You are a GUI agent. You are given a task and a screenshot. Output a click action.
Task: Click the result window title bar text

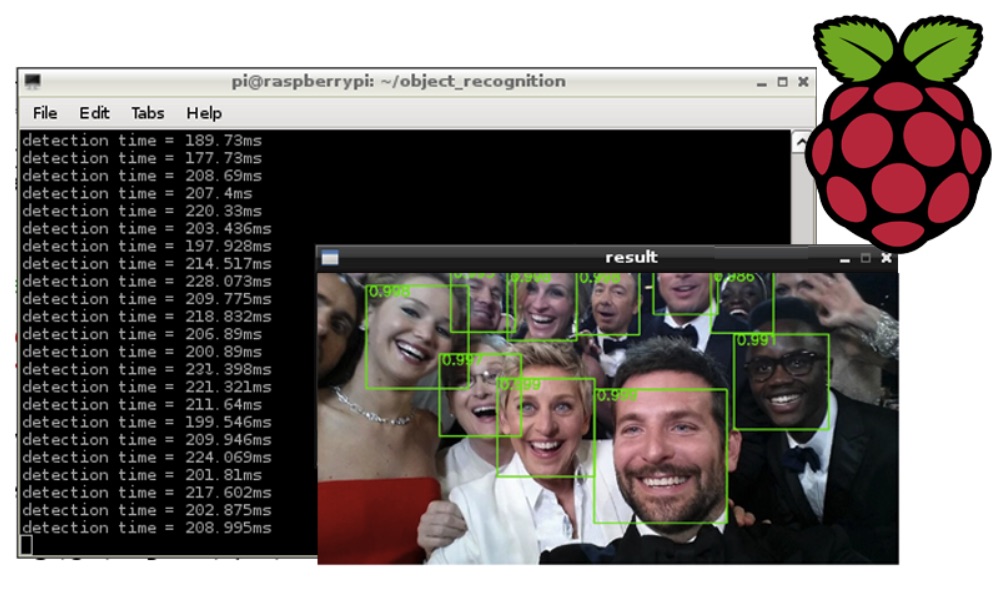(631, 257)
